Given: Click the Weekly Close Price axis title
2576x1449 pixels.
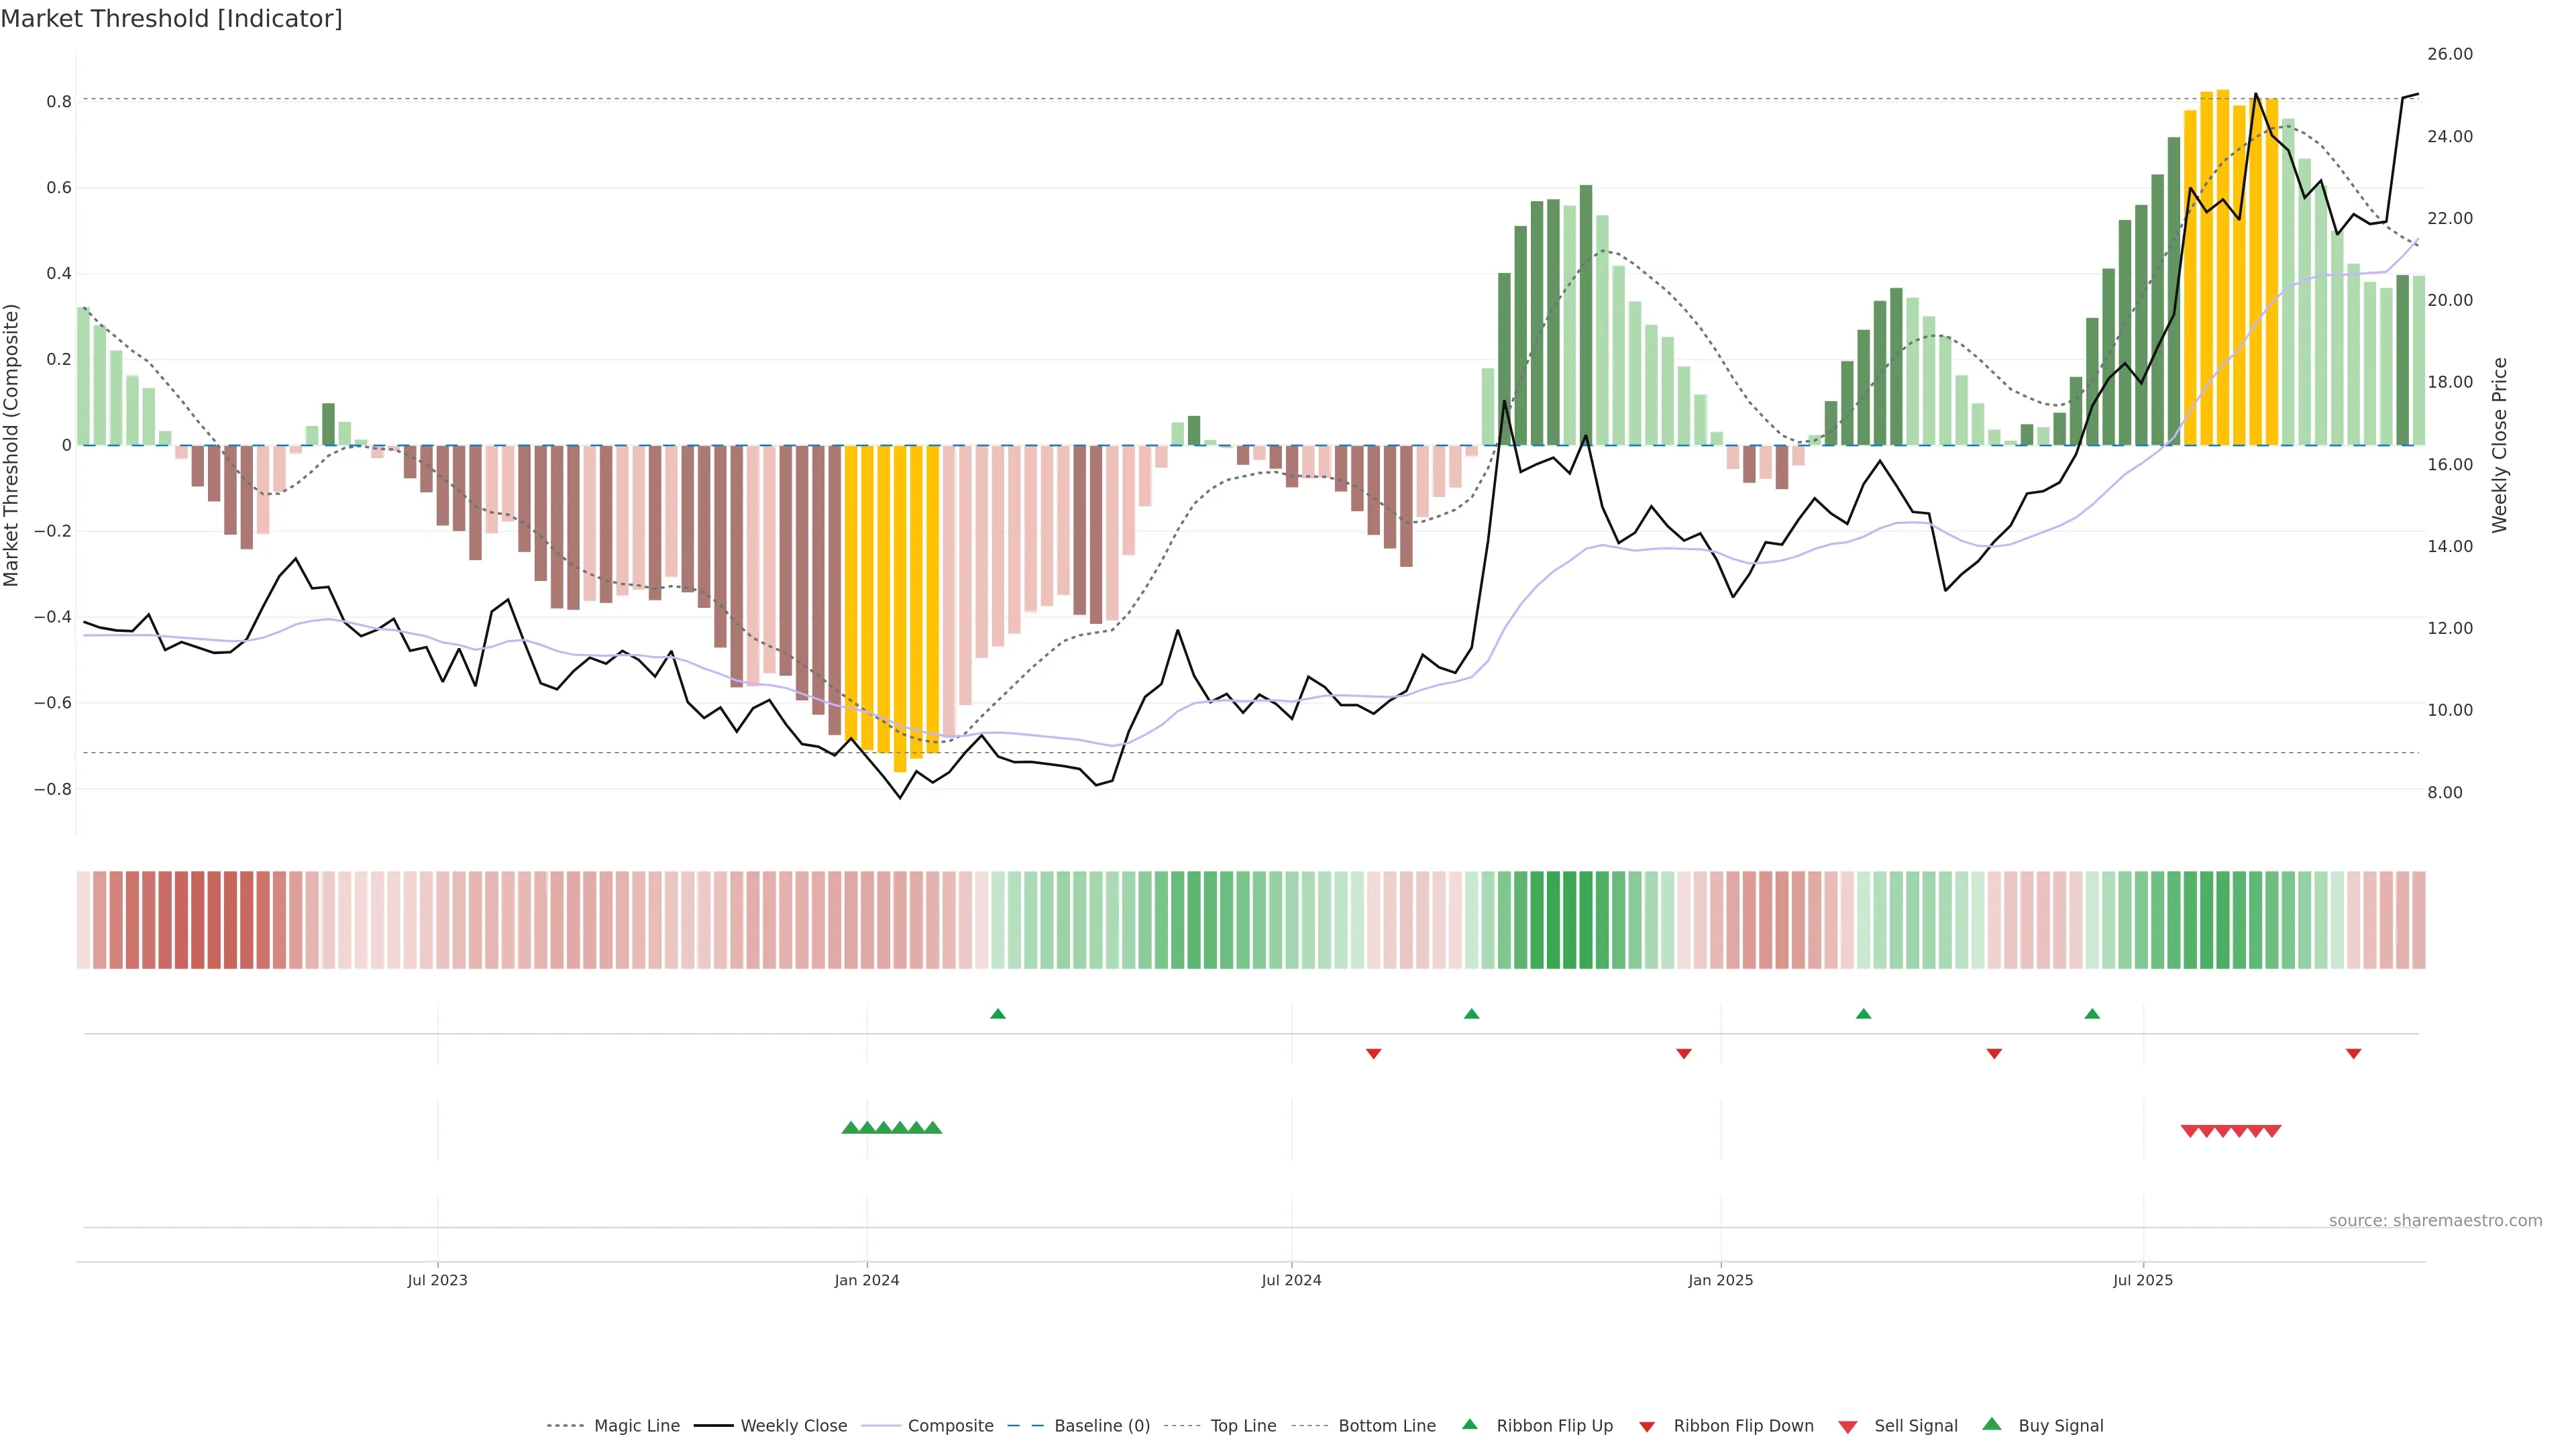Looking at the screenshot, I should coord(2499,445).
